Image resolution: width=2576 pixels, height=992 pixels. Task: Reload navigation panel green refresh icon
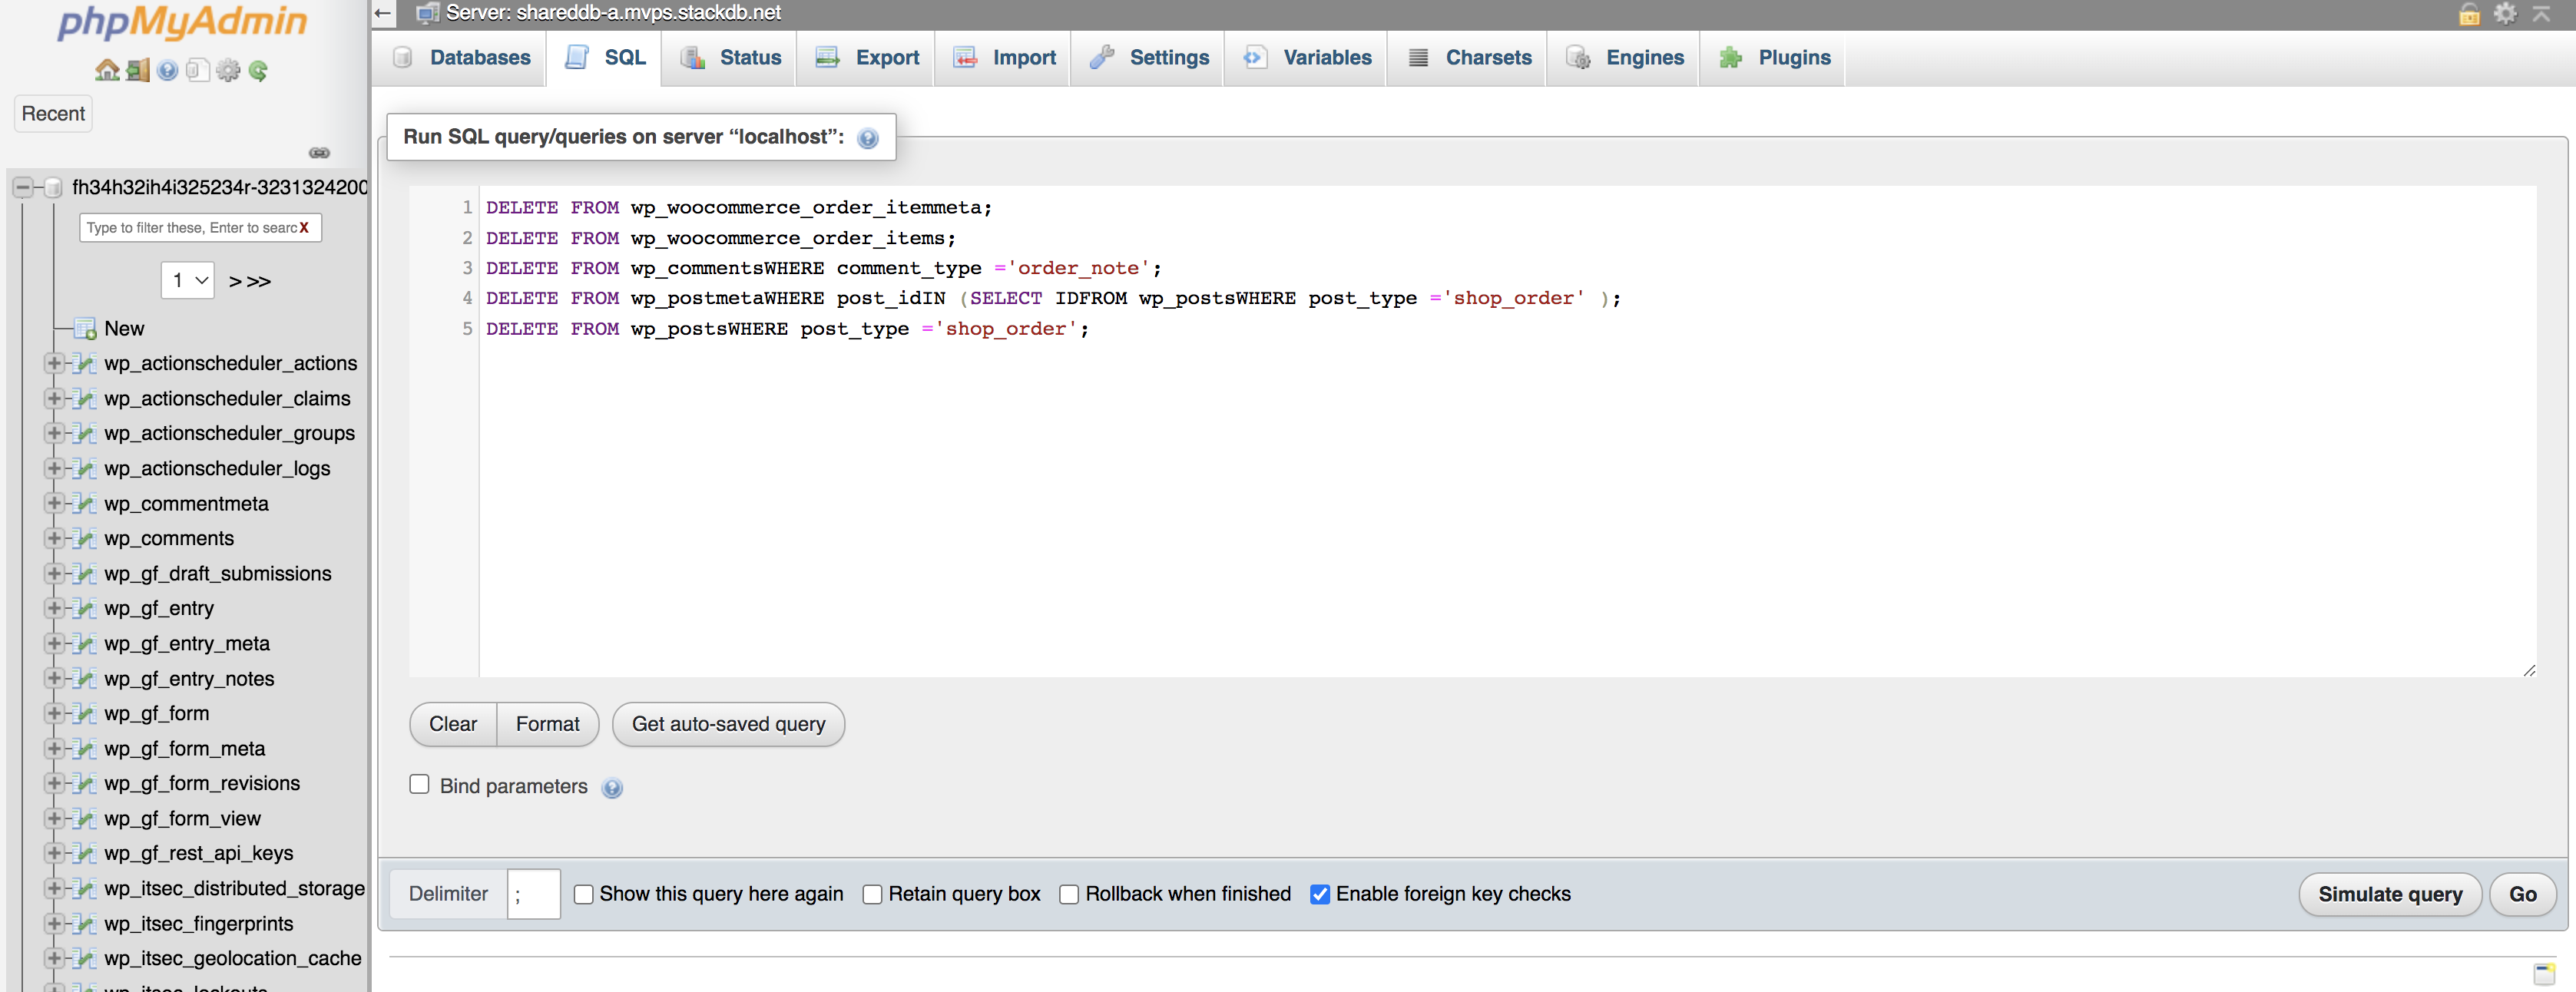(259, 70)
